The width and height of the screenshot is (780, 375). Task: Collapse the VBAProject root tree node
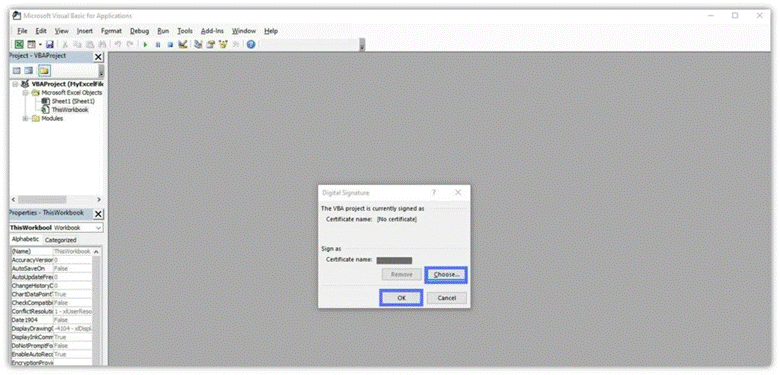[x=14, y=84]
